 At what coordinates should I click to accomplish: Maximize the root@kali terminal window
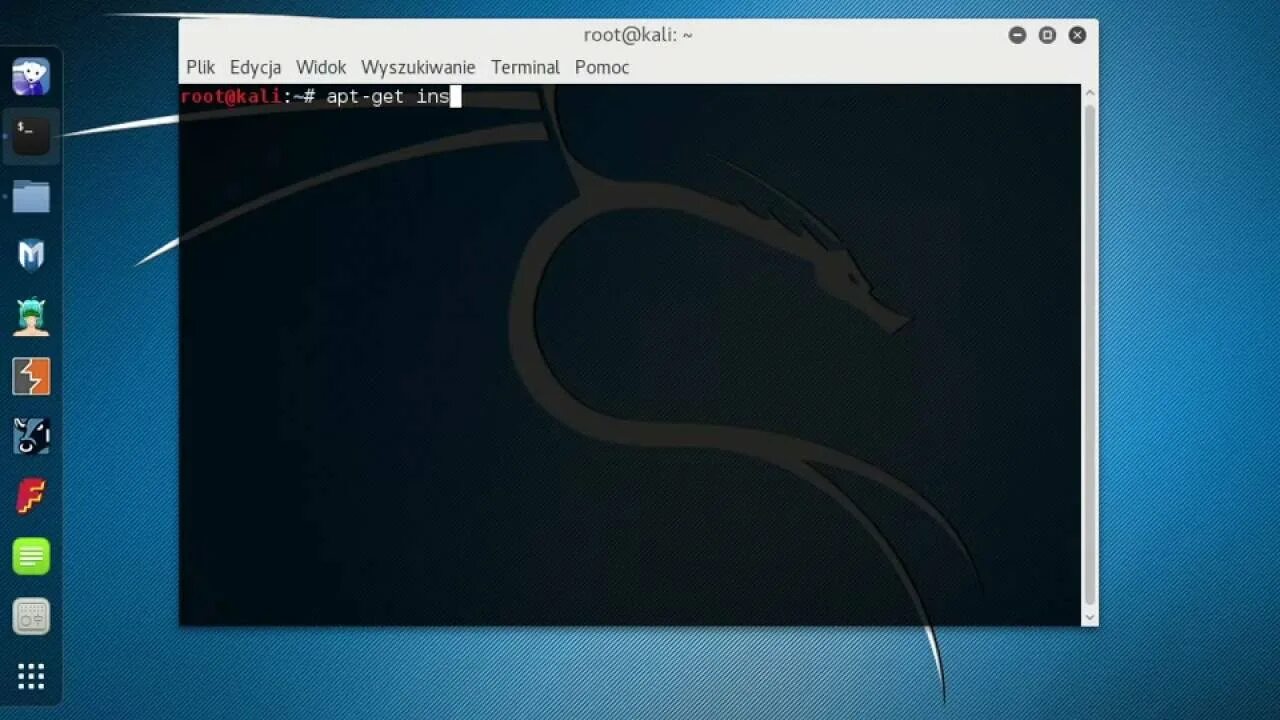tap(1047, 35)
